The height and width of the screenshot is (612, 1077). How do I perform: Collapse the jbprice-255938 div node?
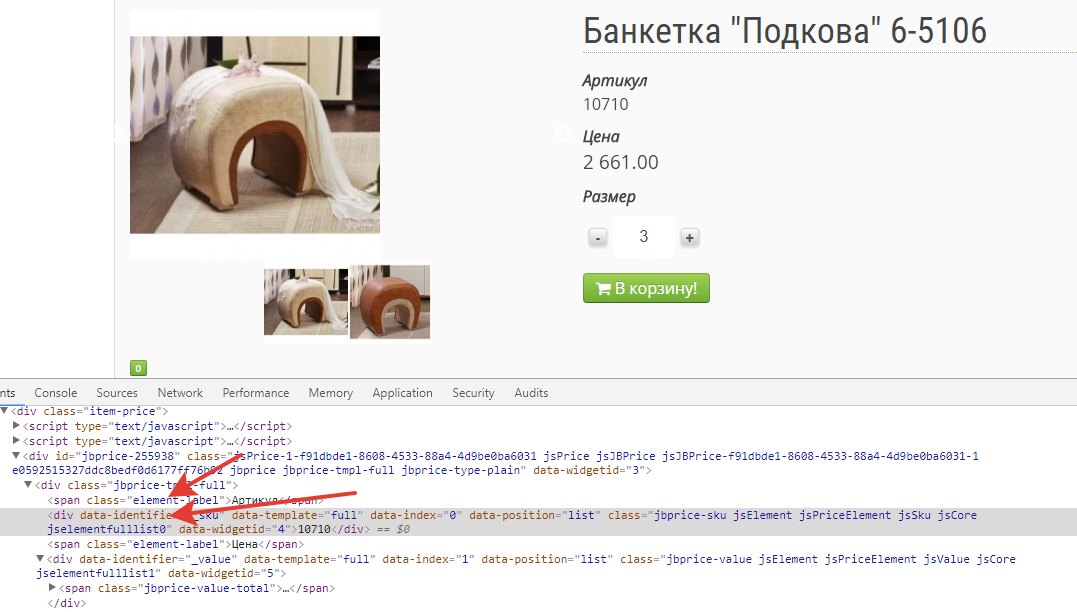[16, 456]
